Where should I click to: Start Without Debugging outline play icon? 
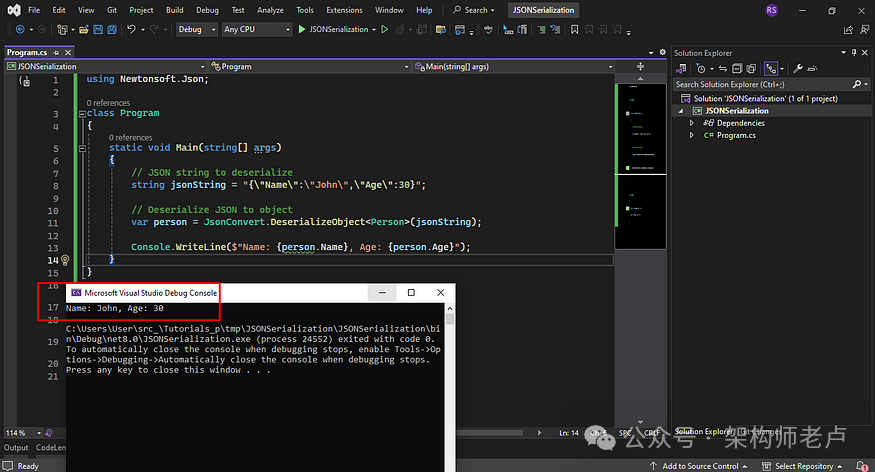(x=384, y=29)
